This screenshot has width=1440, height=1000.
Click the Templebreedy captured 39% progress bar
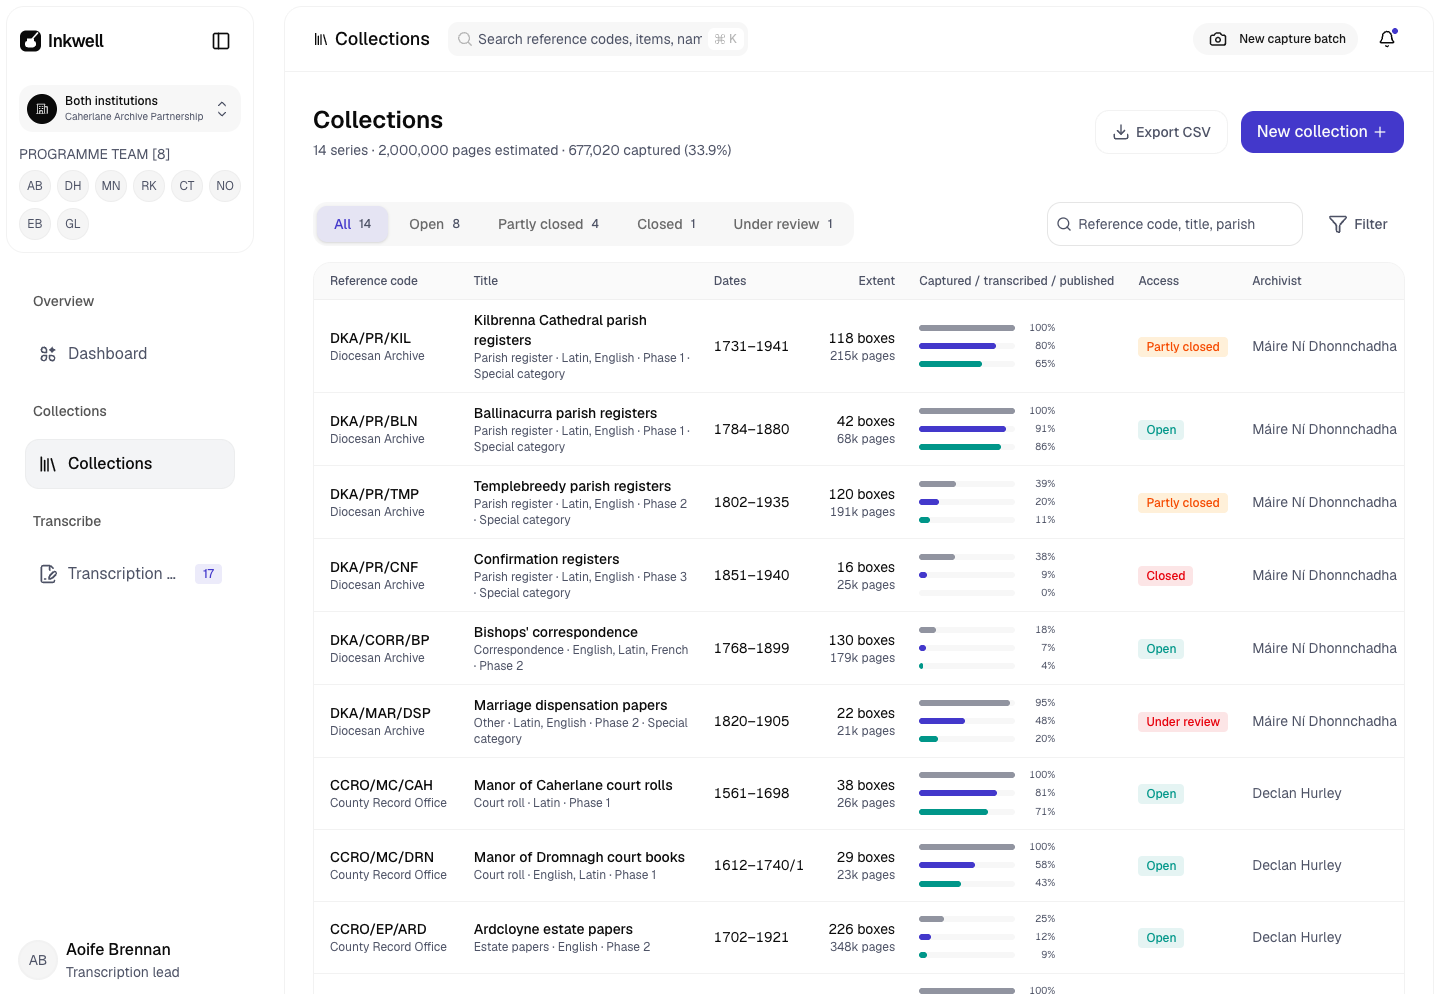click(x=967, y=484)
